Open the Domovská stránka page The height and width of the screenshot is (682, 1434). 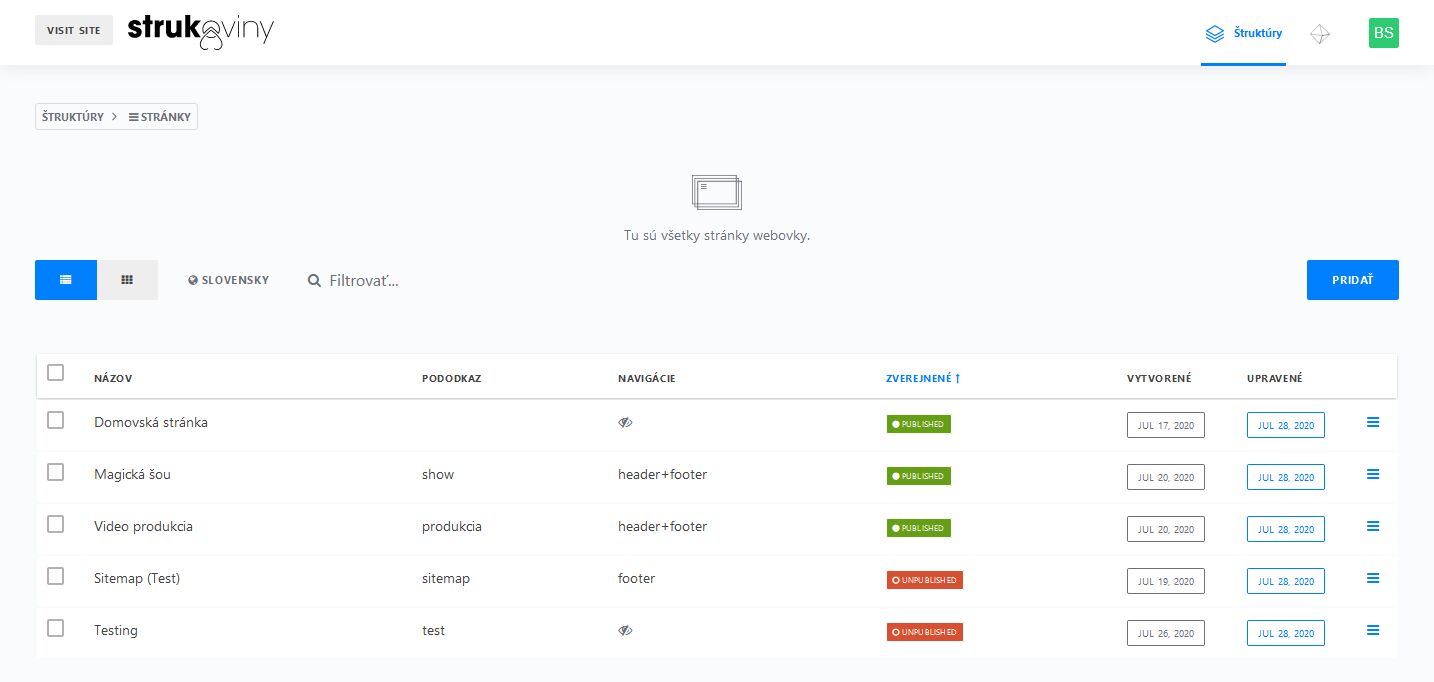click(151, 422)
